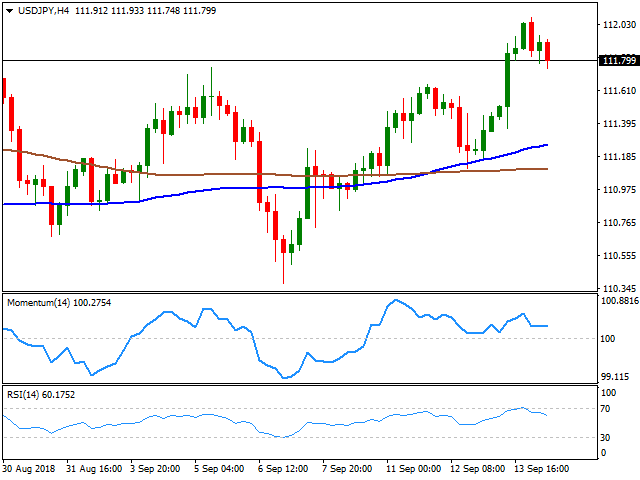640x480 pixels.
Task: Click the 12 Sep 08:00 time label
Action: (x=478, y=469)
